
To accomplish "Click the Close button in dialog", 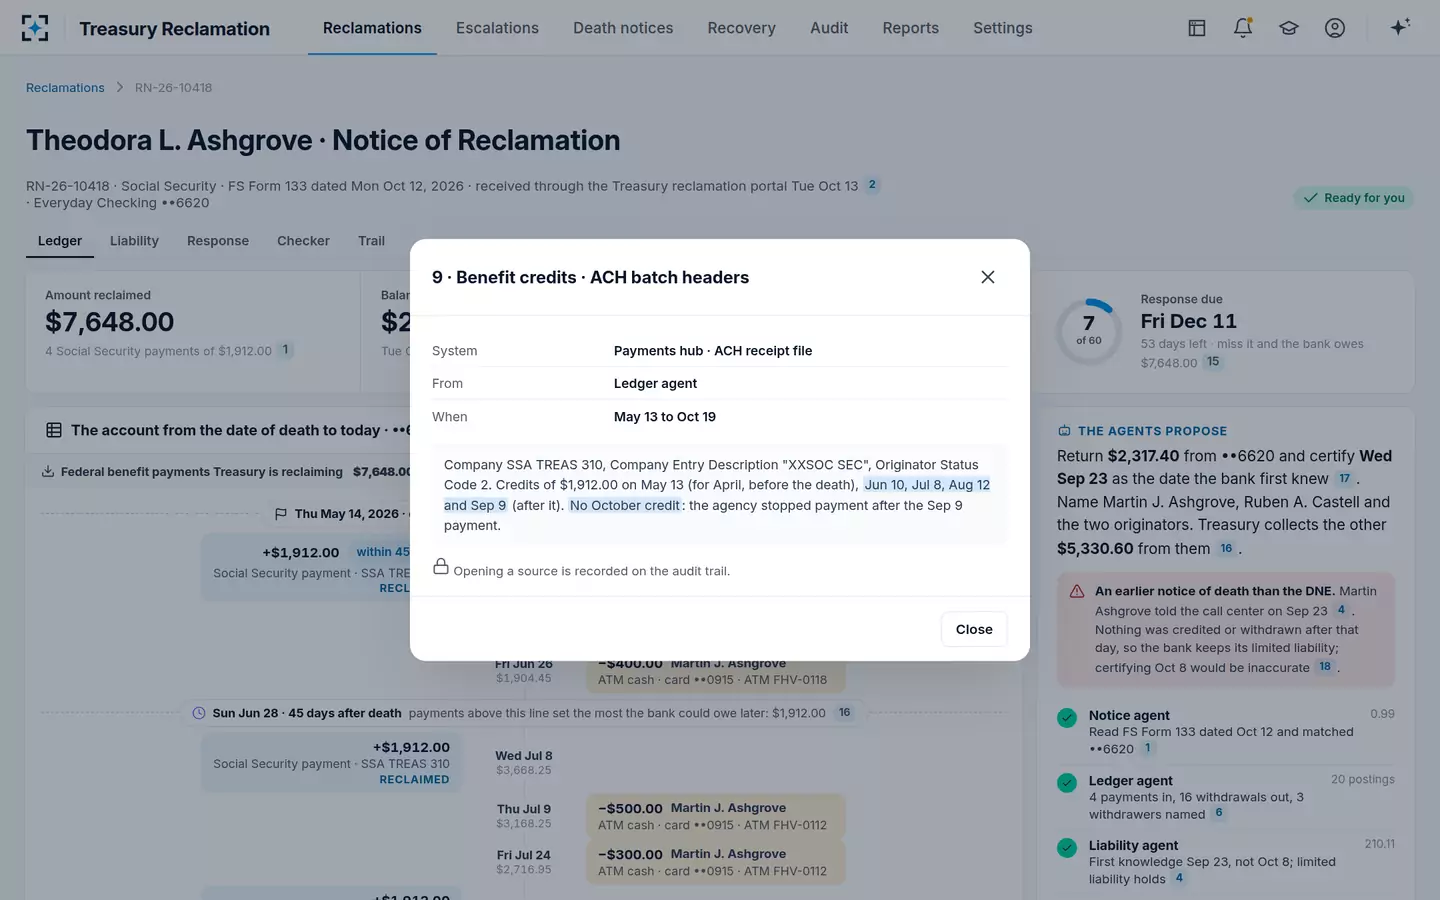I will (x=974, y=629).
